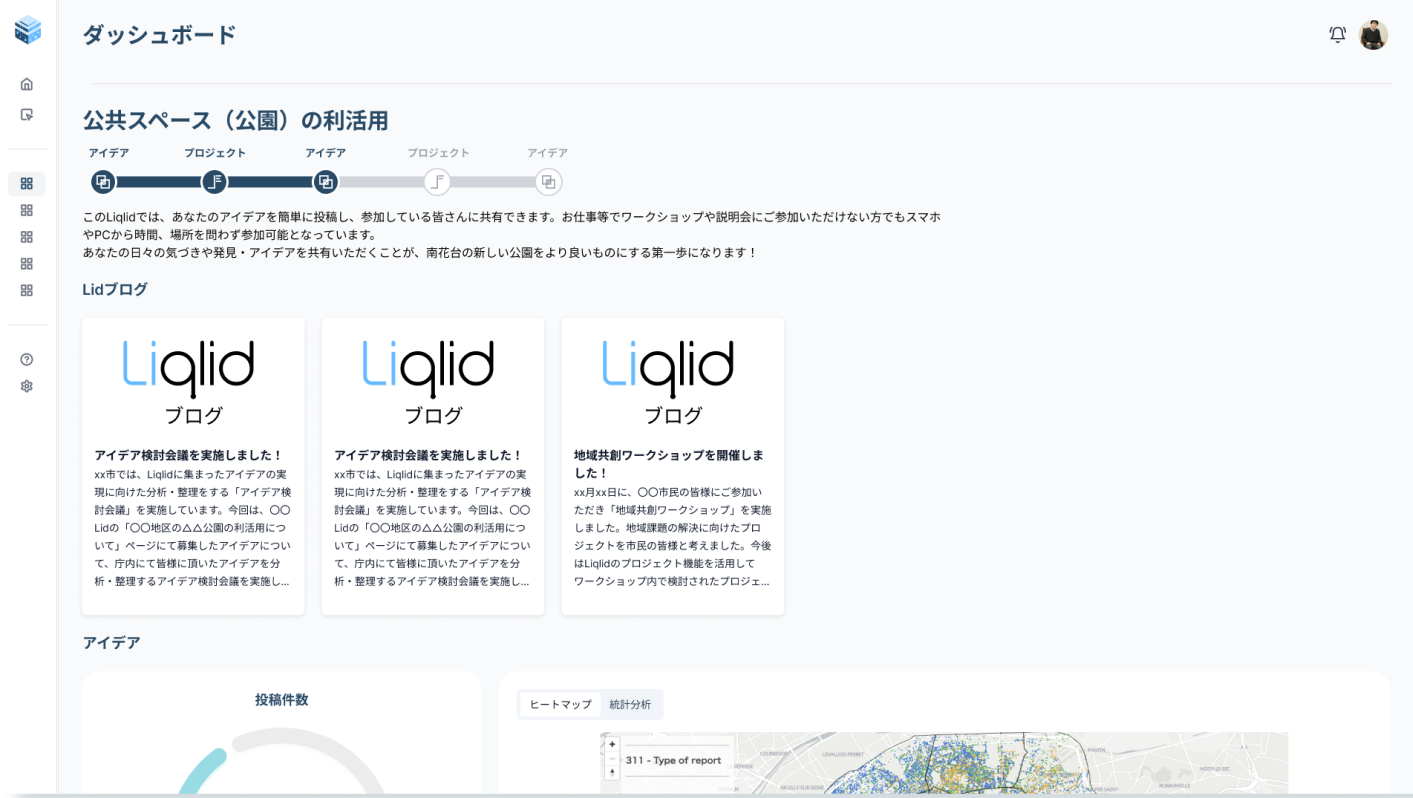Open the leftmost アイデア検討会議を実施しました！ blog title
This screenshot has height=798, width=1413.
pos(189,455)
